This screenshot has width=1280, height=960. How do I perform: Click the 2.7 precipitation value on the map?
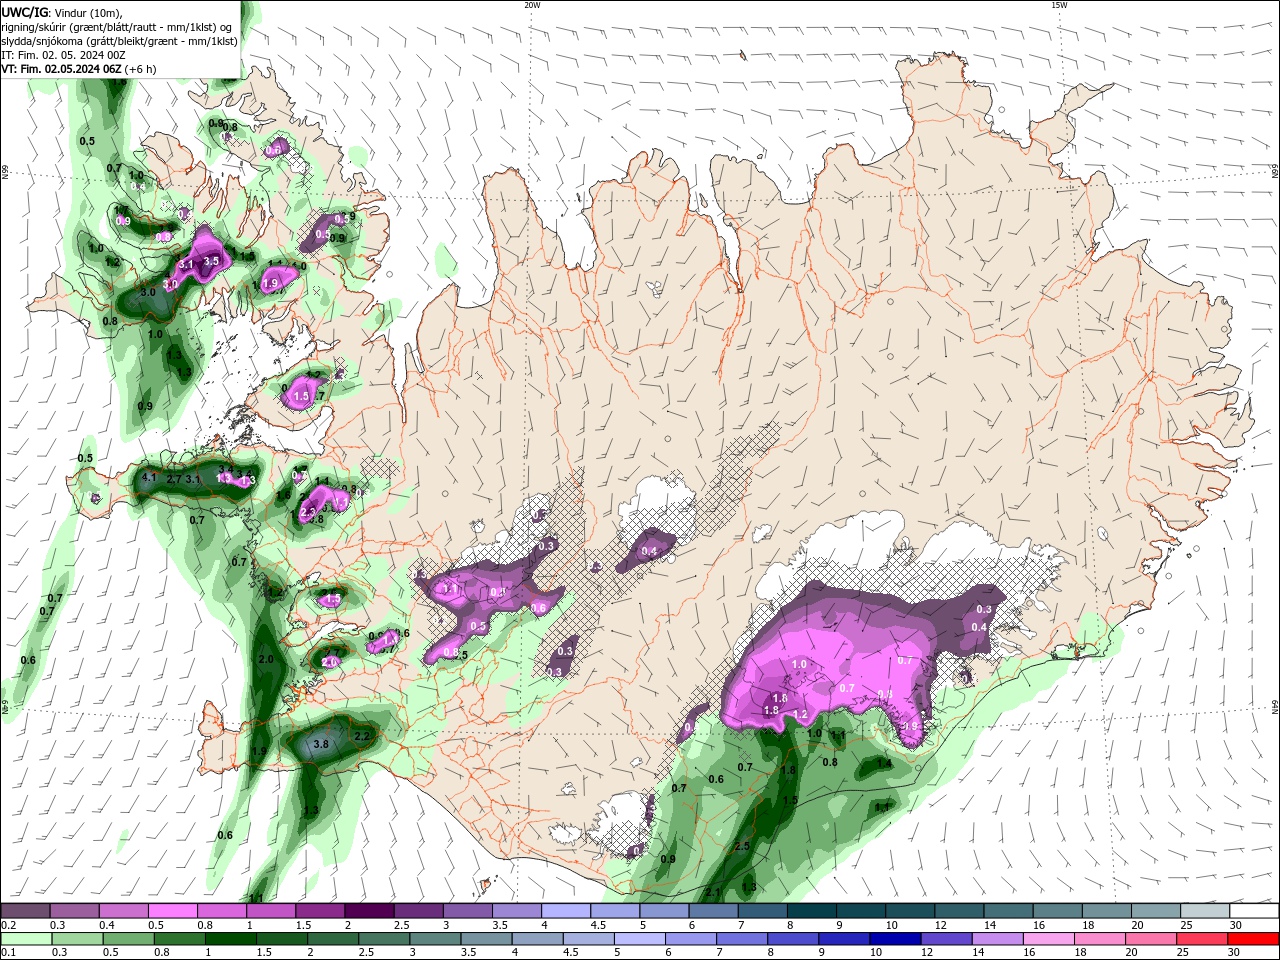click(174, 480)
